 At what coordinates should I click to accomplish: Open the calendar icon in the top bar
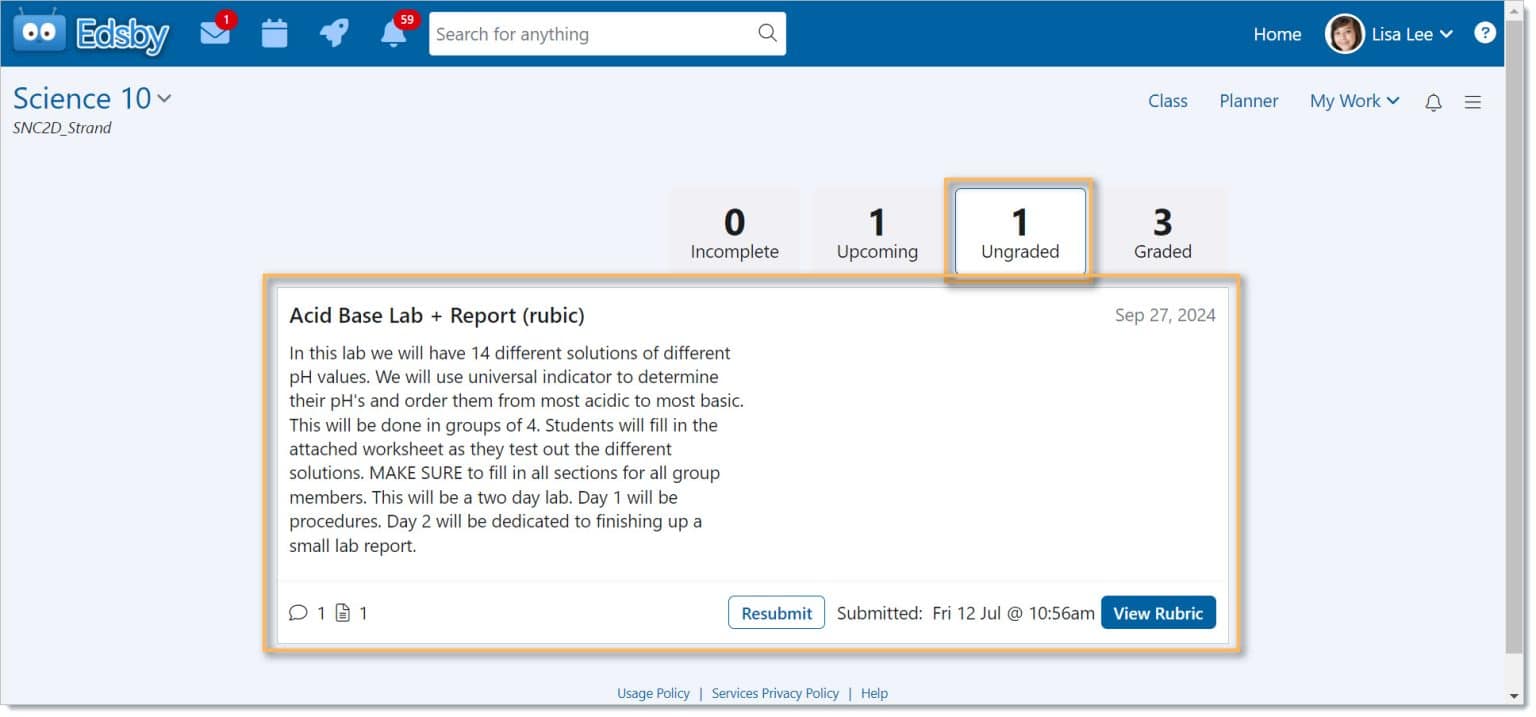(x=274, y=33)
